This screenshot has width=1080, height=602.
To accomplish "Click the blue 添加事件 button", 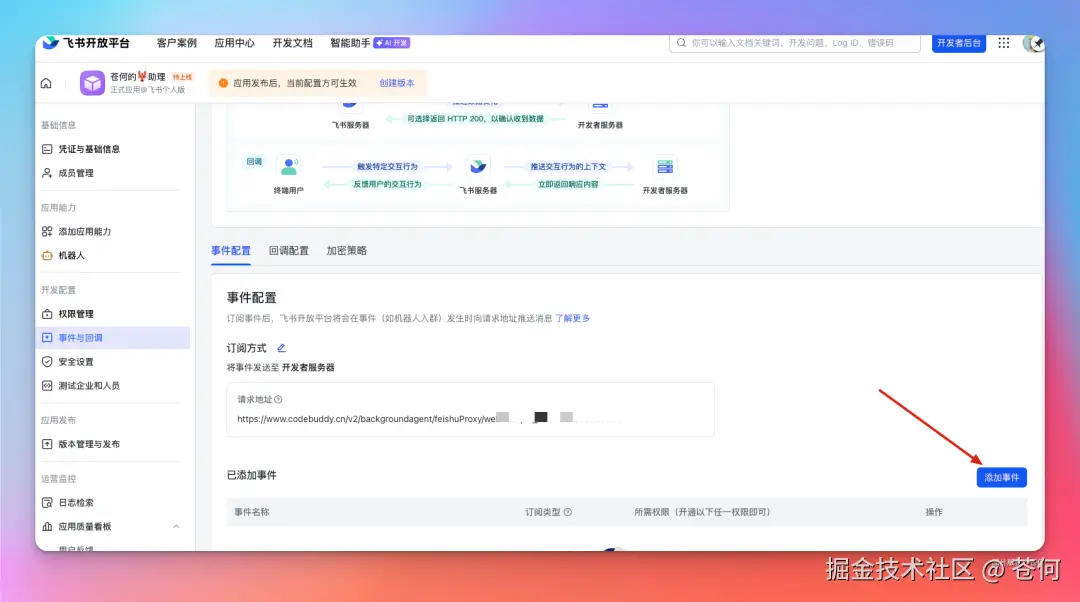I will (x=1001, y=477).
